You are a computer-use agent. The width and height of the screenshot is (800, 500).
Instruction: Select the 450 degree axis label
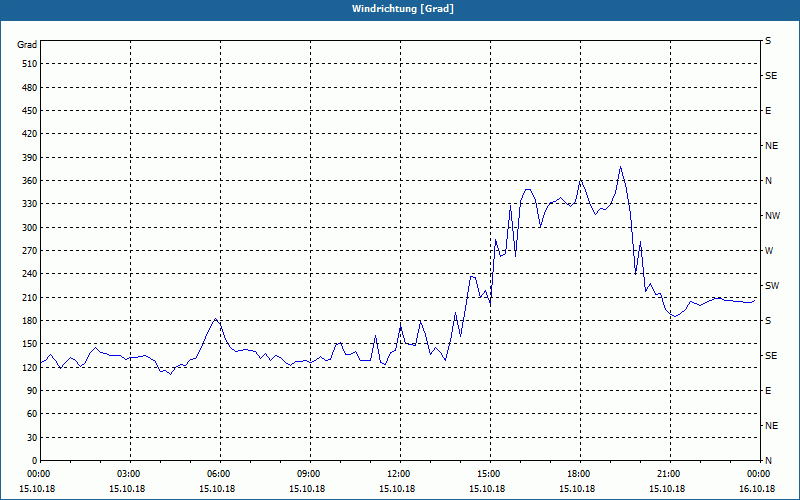tap(30, 111)
